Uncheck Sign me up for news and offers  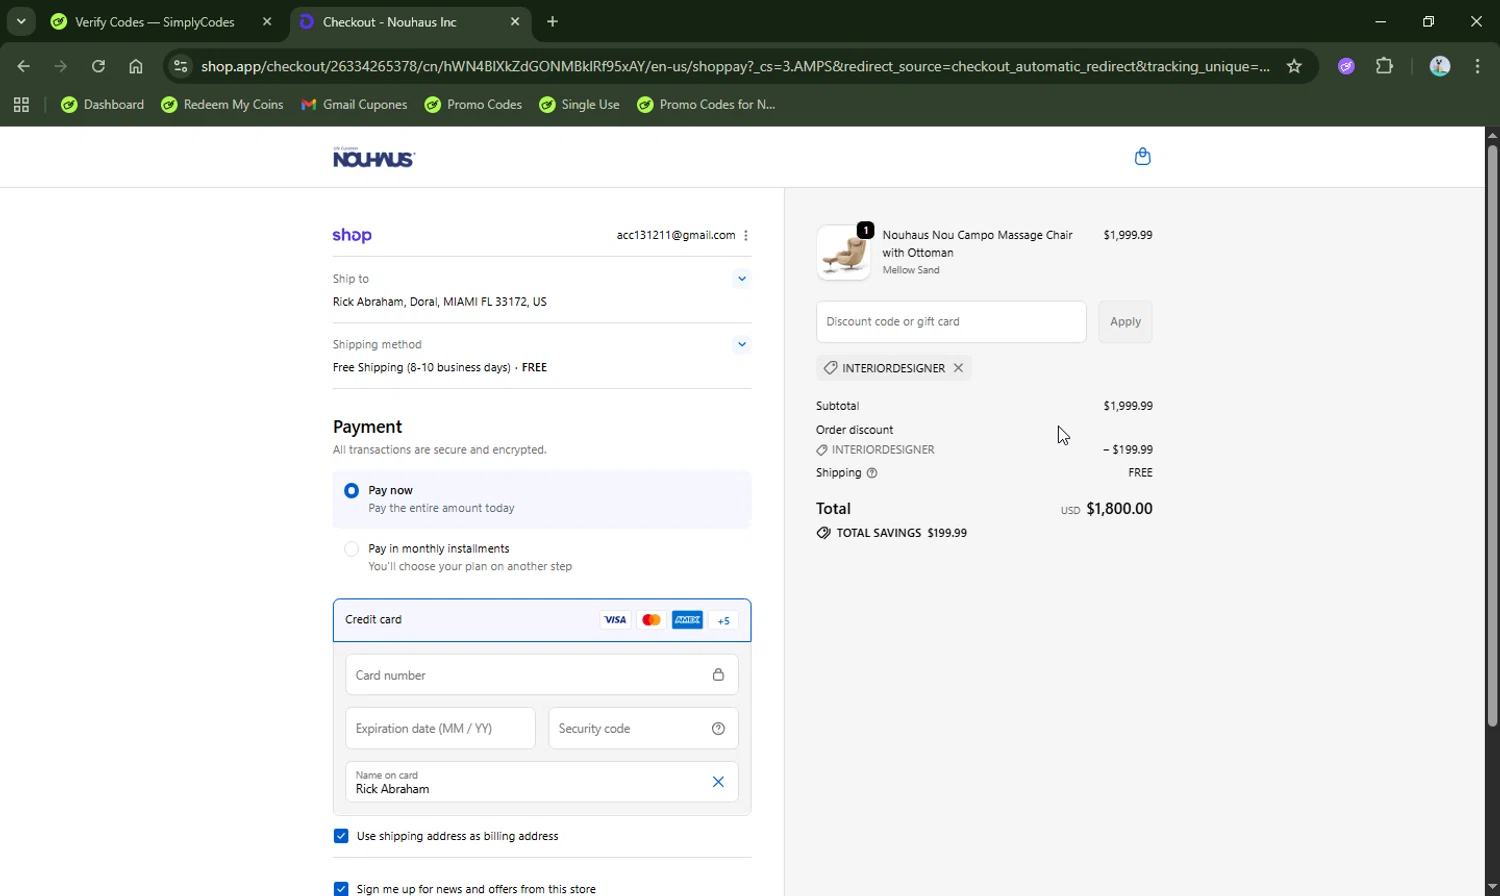click(341, 889)
